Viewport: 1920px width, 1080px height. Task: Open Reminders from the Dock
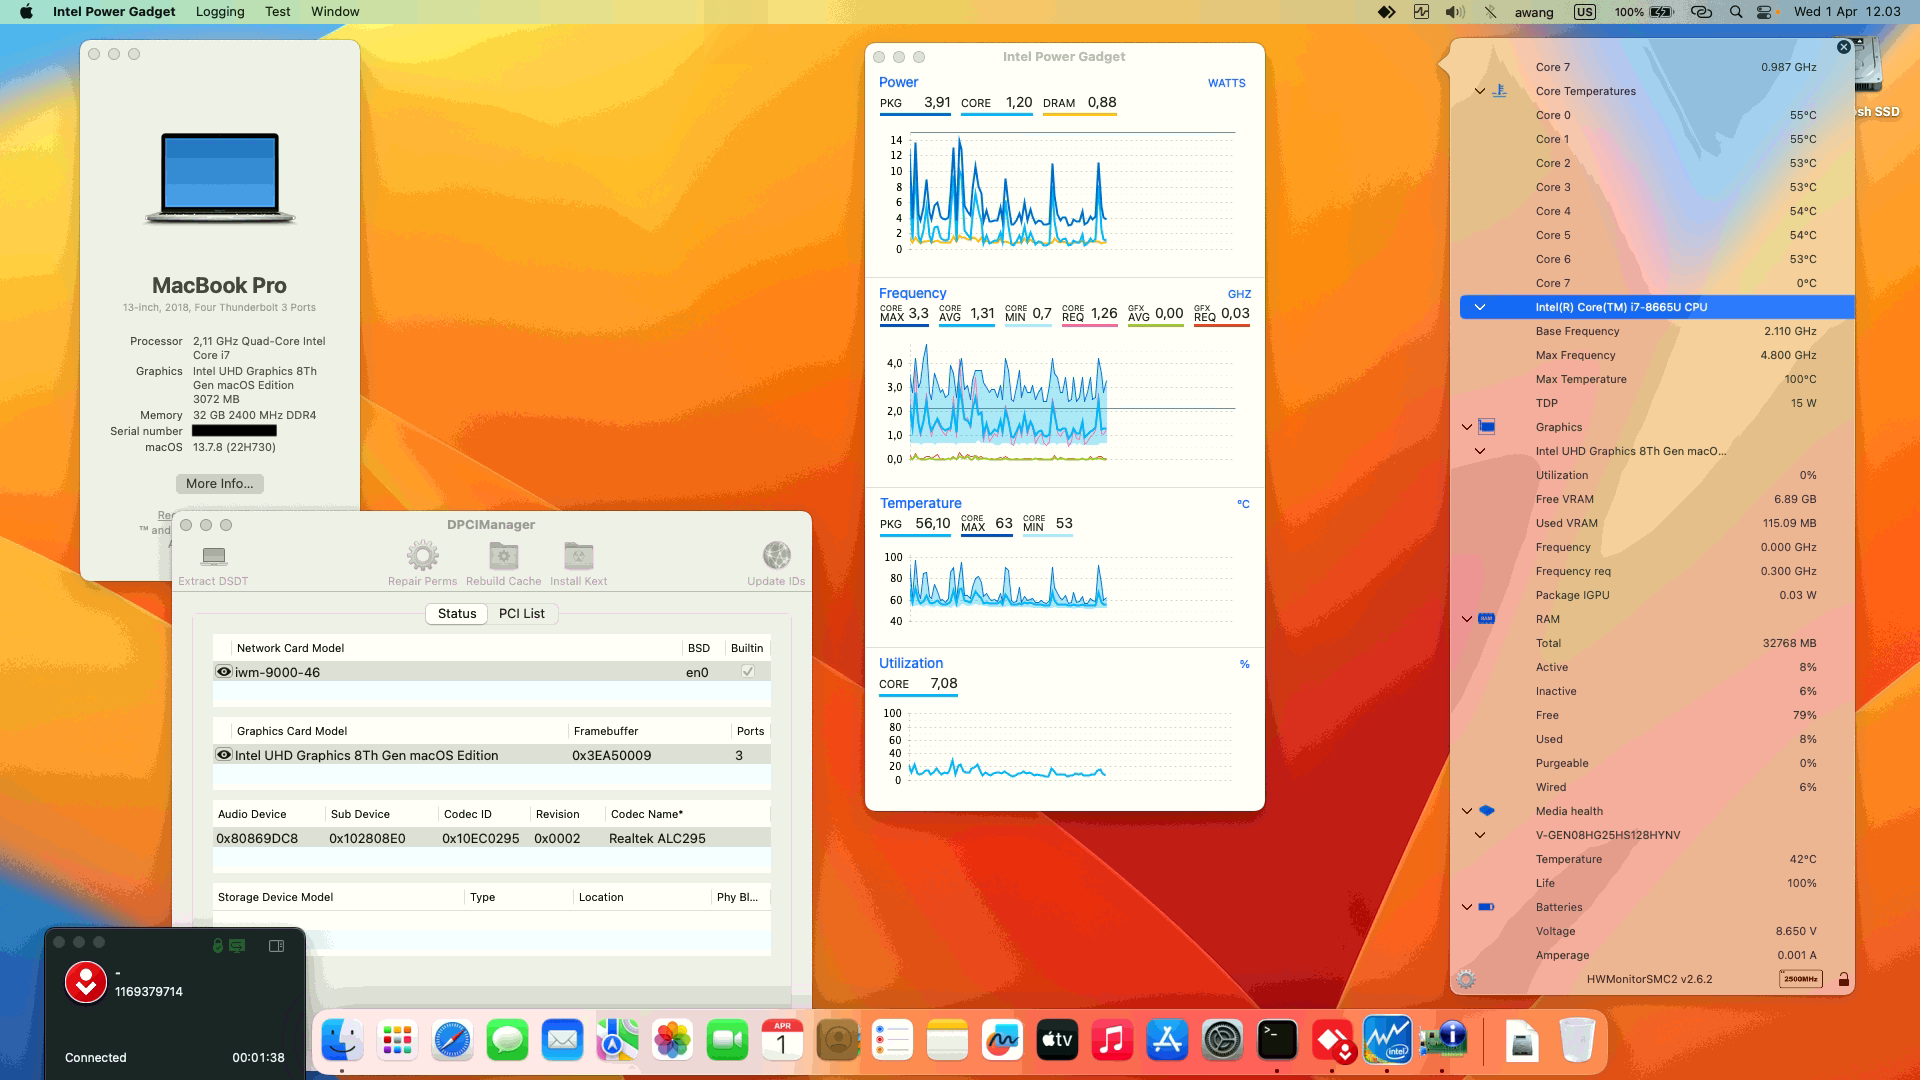point(892,1041)
